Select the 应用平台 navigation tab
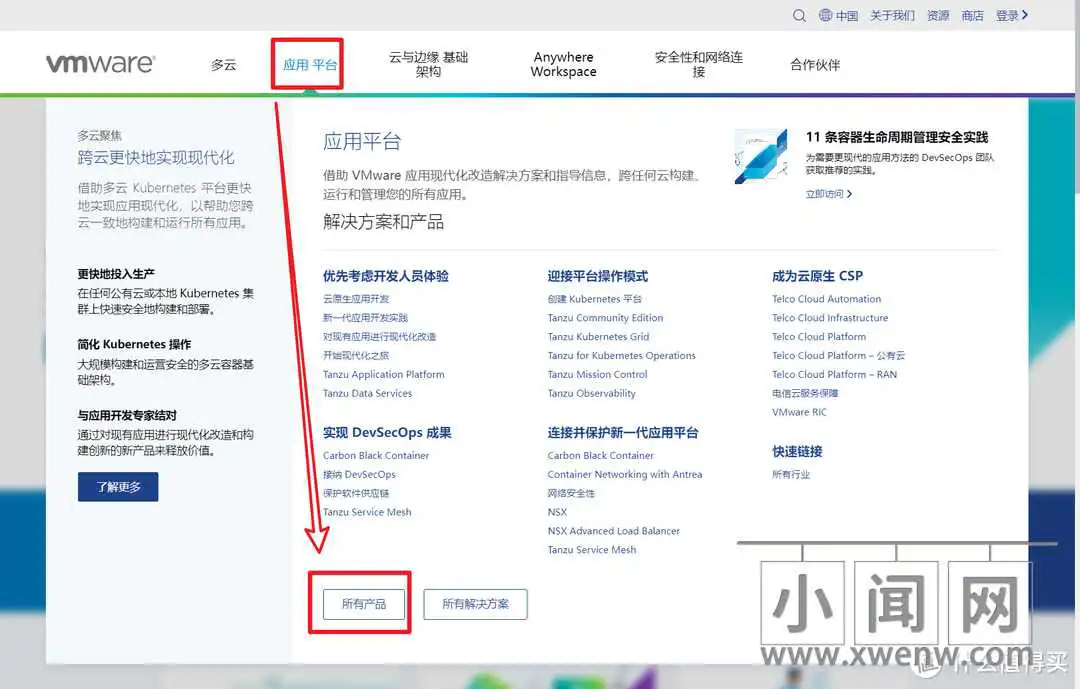Screen dimensions: 1080x689 click(x=309, y=65)
